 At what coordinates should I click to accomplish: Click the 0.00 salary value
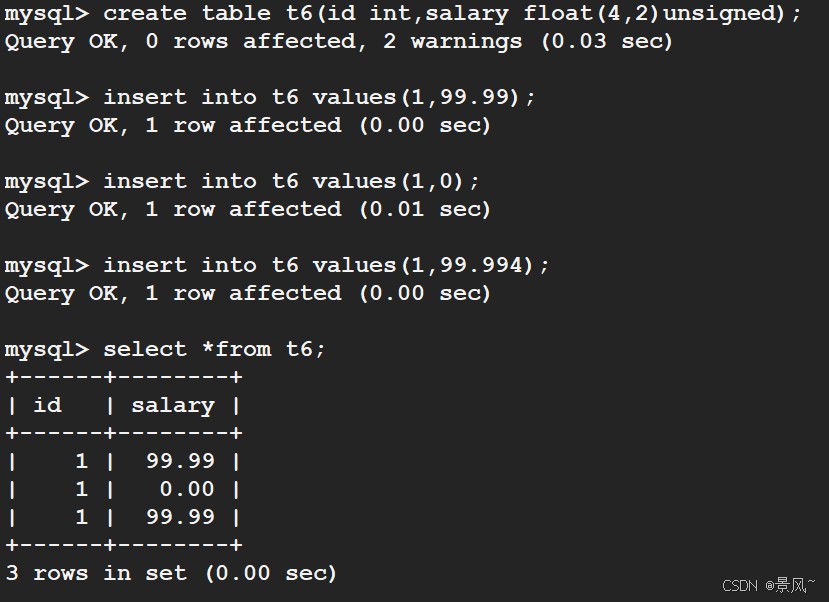click(187, 489)
